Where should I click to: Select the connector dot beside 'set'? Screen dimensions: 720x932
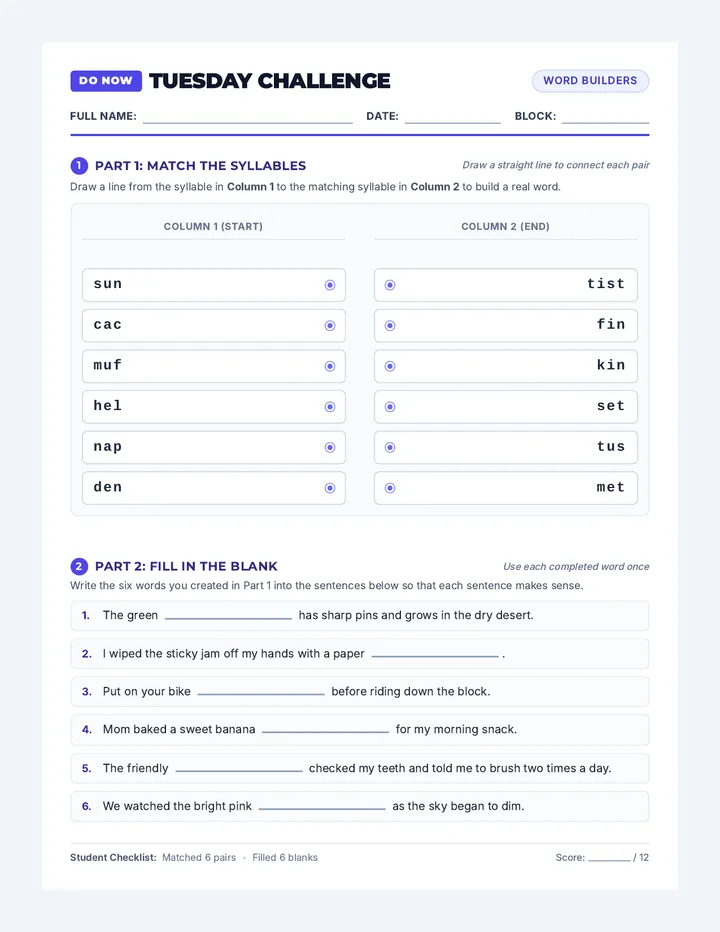point(390,407)
